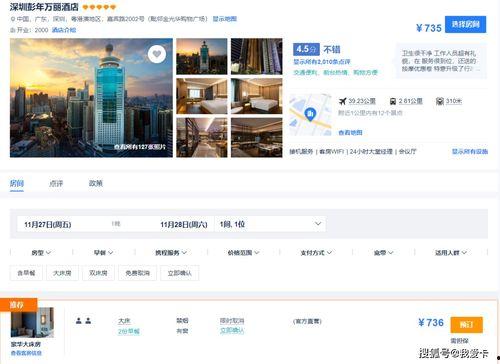Click the location pin icon beside hotel address

click(x=13, y=19)
